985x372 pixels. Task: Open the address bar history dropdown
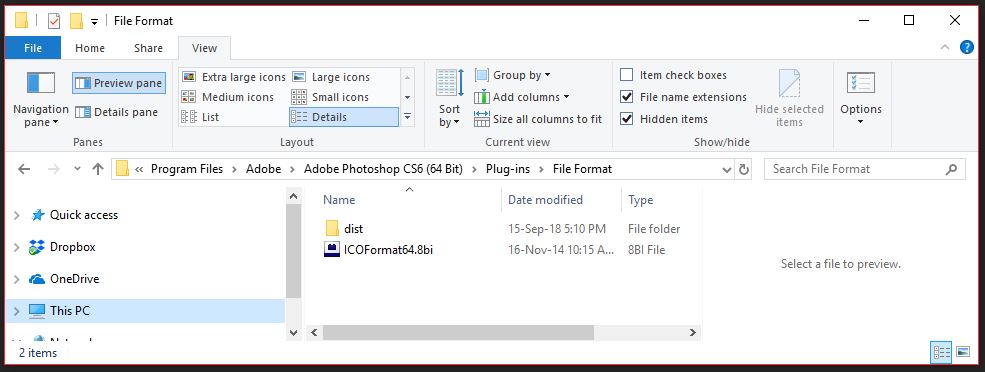click(x=727, y=170)
